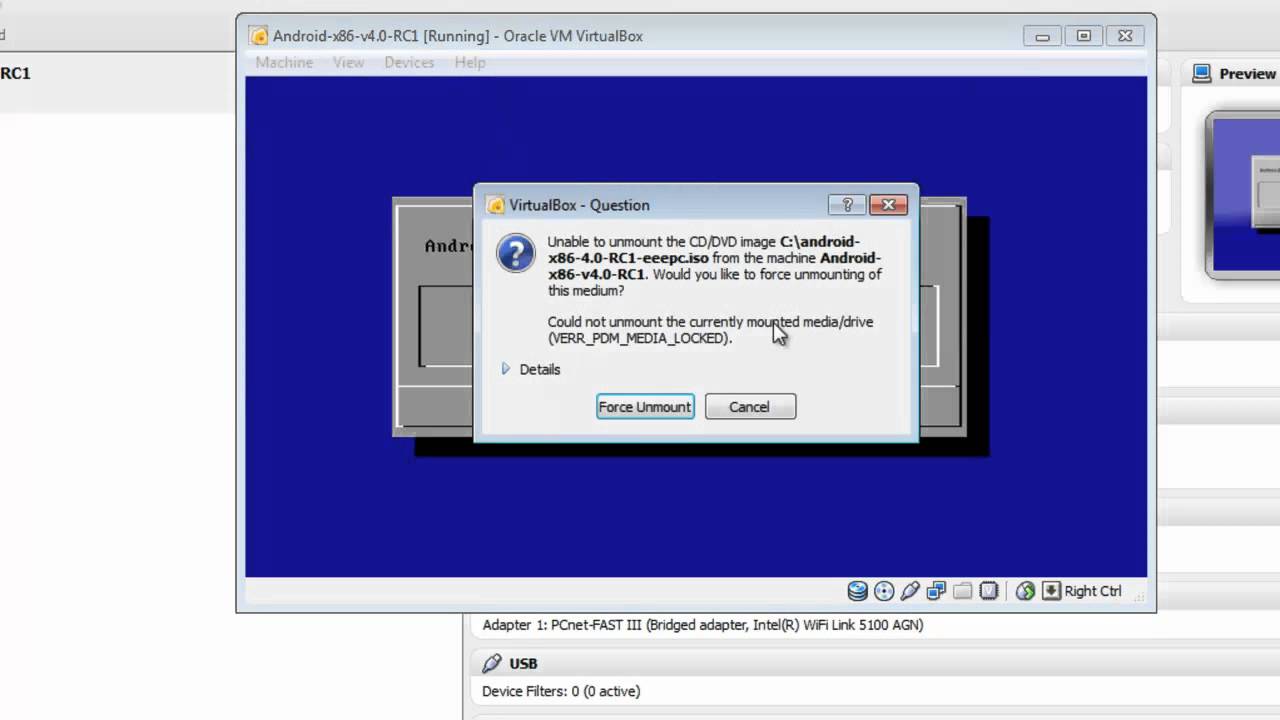Viewport: 1280px width, 720px height.
Task: Open the Preview panel dropdown
Action: 1247,73
